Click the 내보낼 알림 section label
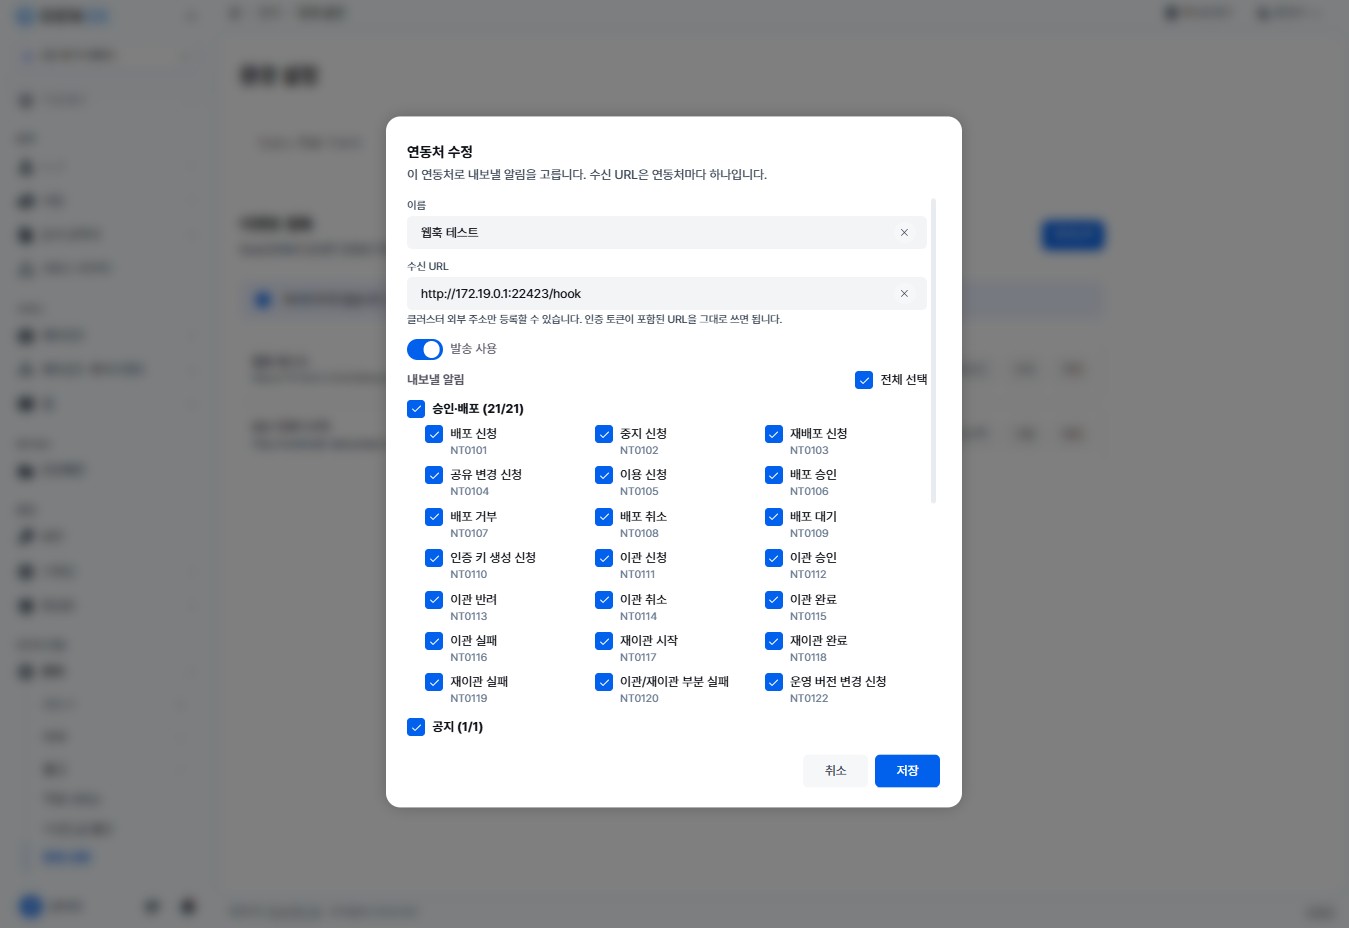Image resolution: width=1349 pixels, height=928 pixels. pos(436,380)
